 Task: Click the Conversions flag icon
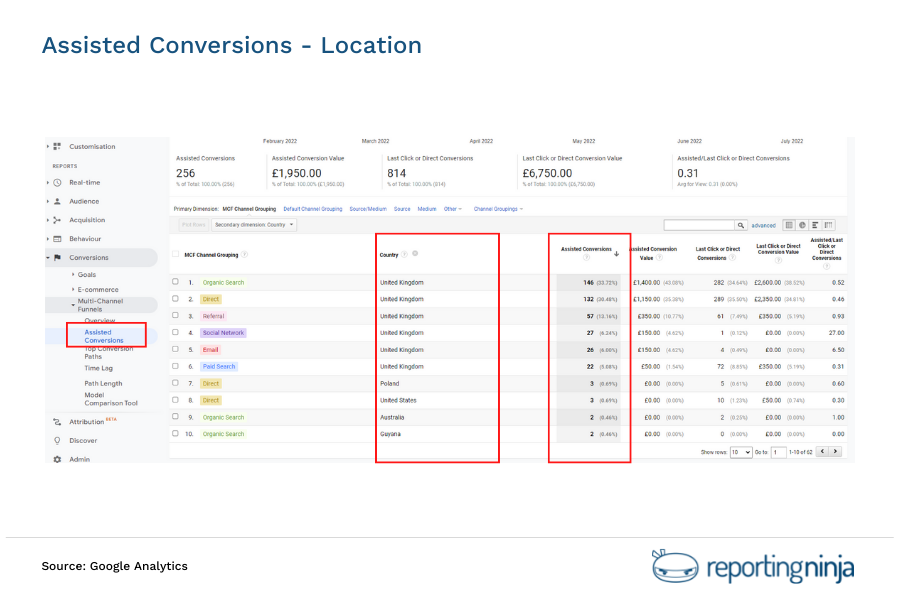[x=57, y=258]
